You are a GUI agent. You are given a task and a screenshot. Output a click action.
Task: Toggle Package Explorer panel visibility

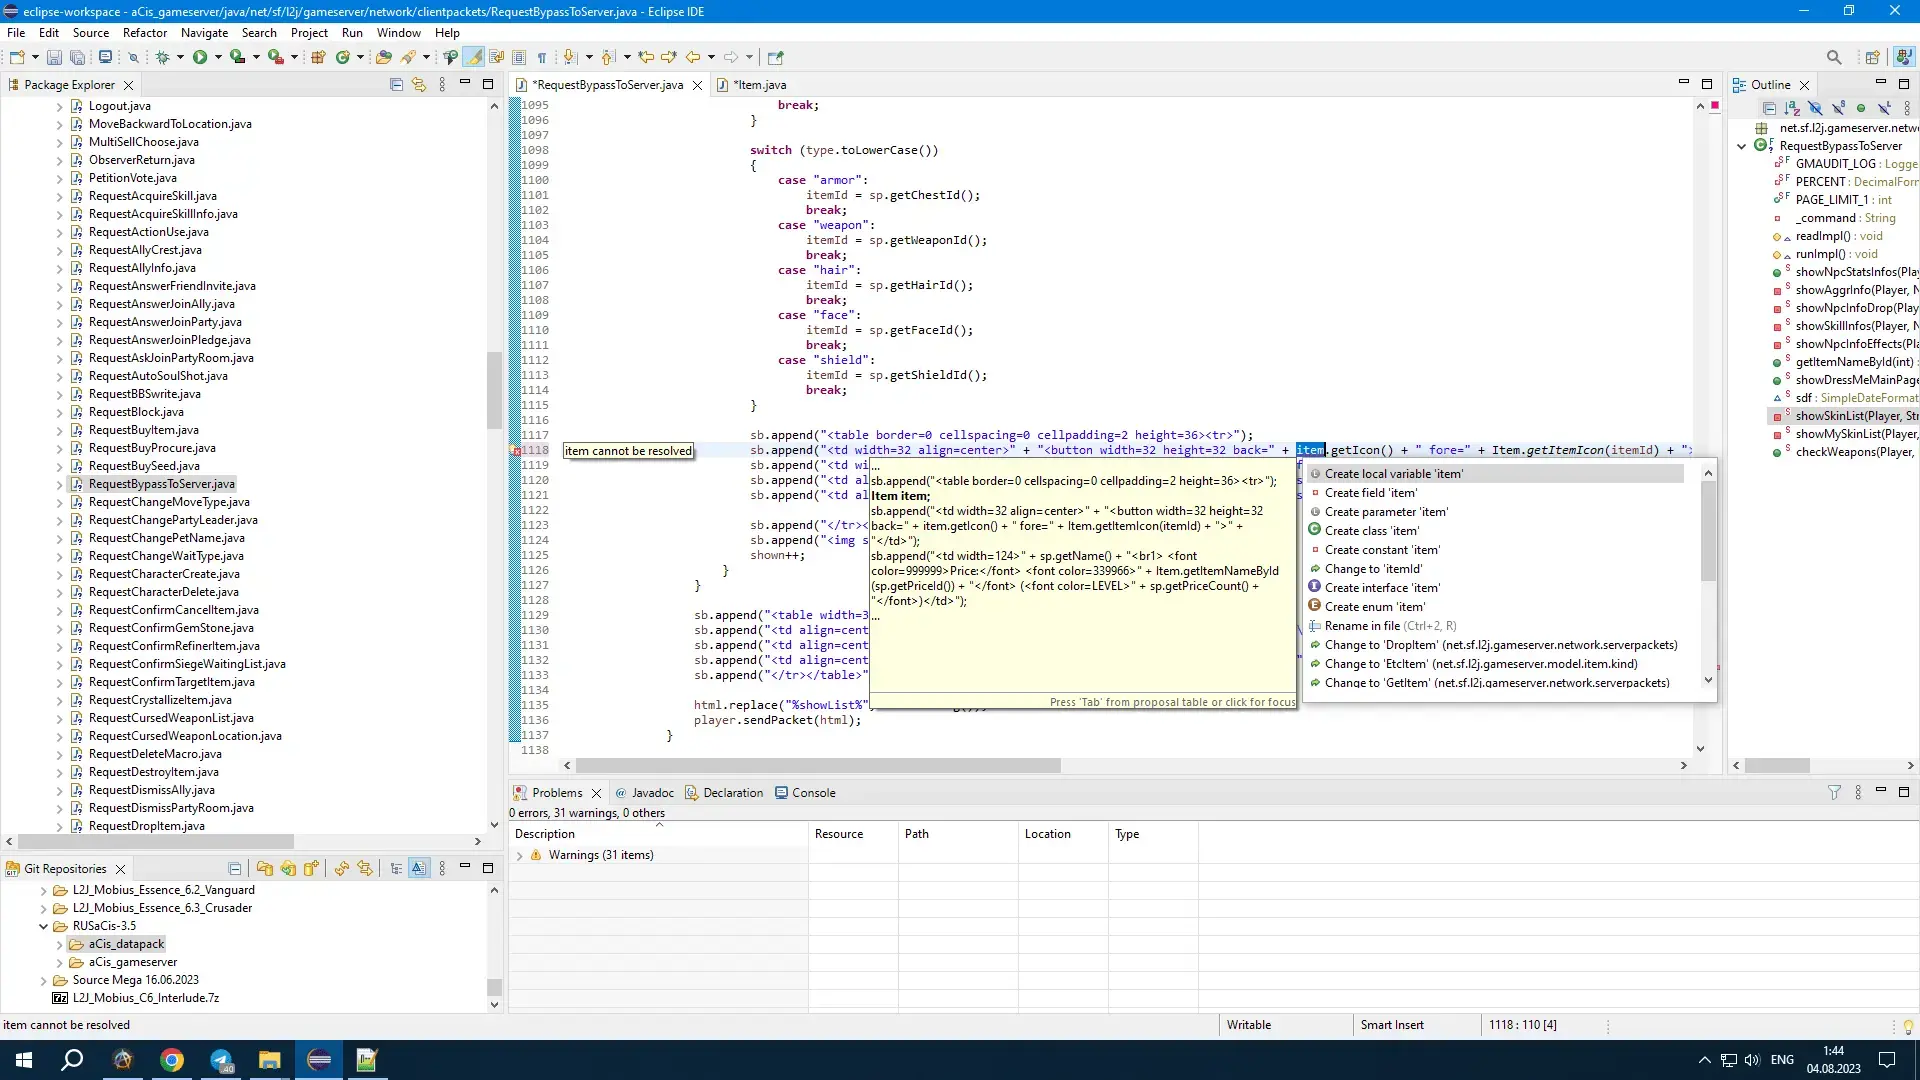click(128, 83)
